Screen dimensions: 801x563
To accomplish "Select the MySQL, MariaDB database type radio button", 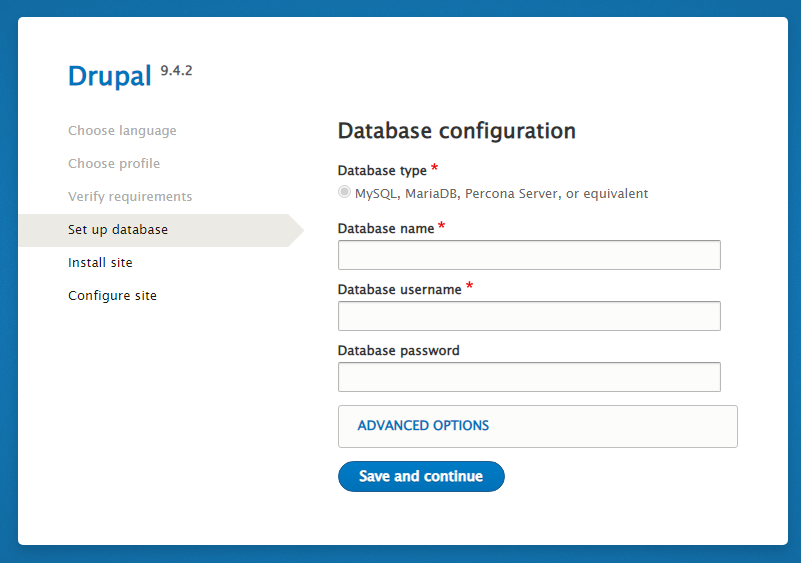I will pyautogui.click(x=345, y=193).
